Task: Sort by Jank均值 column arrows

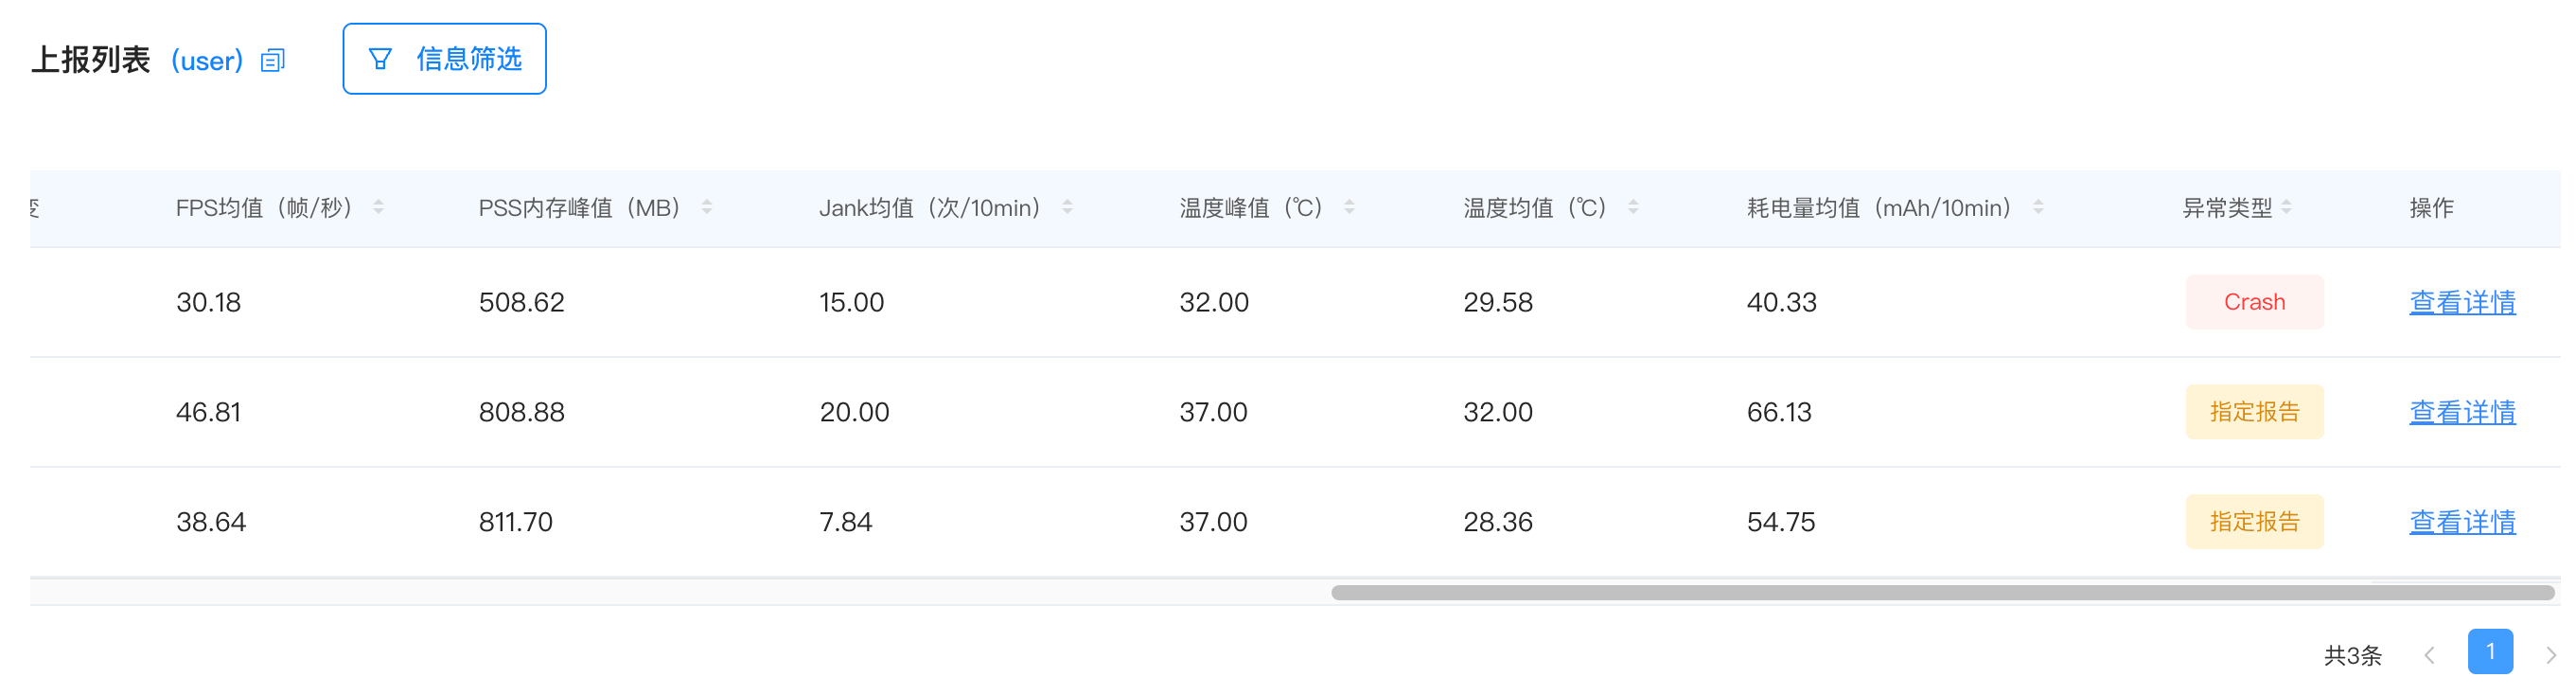Action: (1067, 207)
